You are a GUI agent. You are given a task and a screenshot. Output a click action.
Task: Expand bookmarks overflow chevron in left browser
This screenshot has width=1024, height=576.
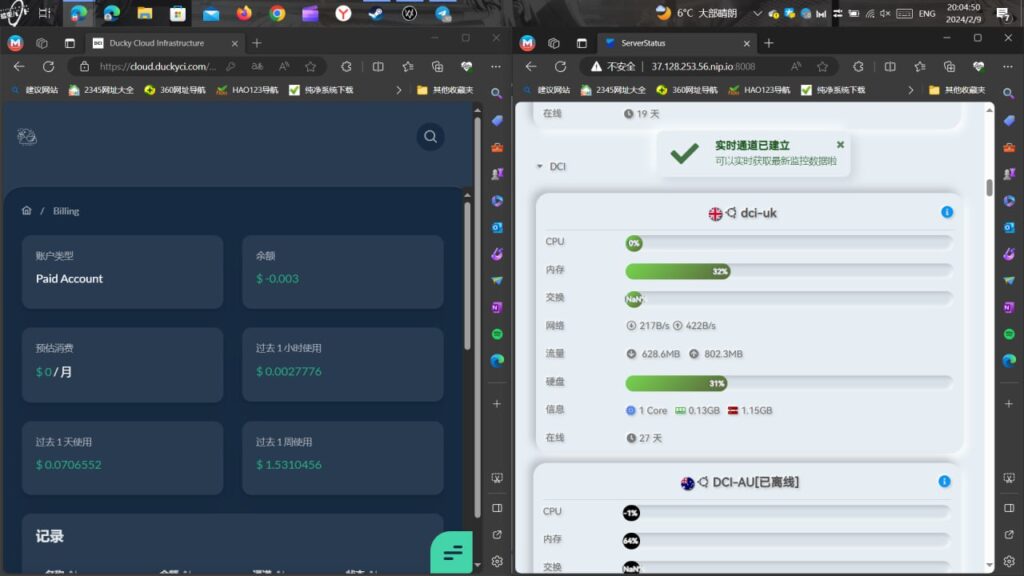click(x=398, y=89)
